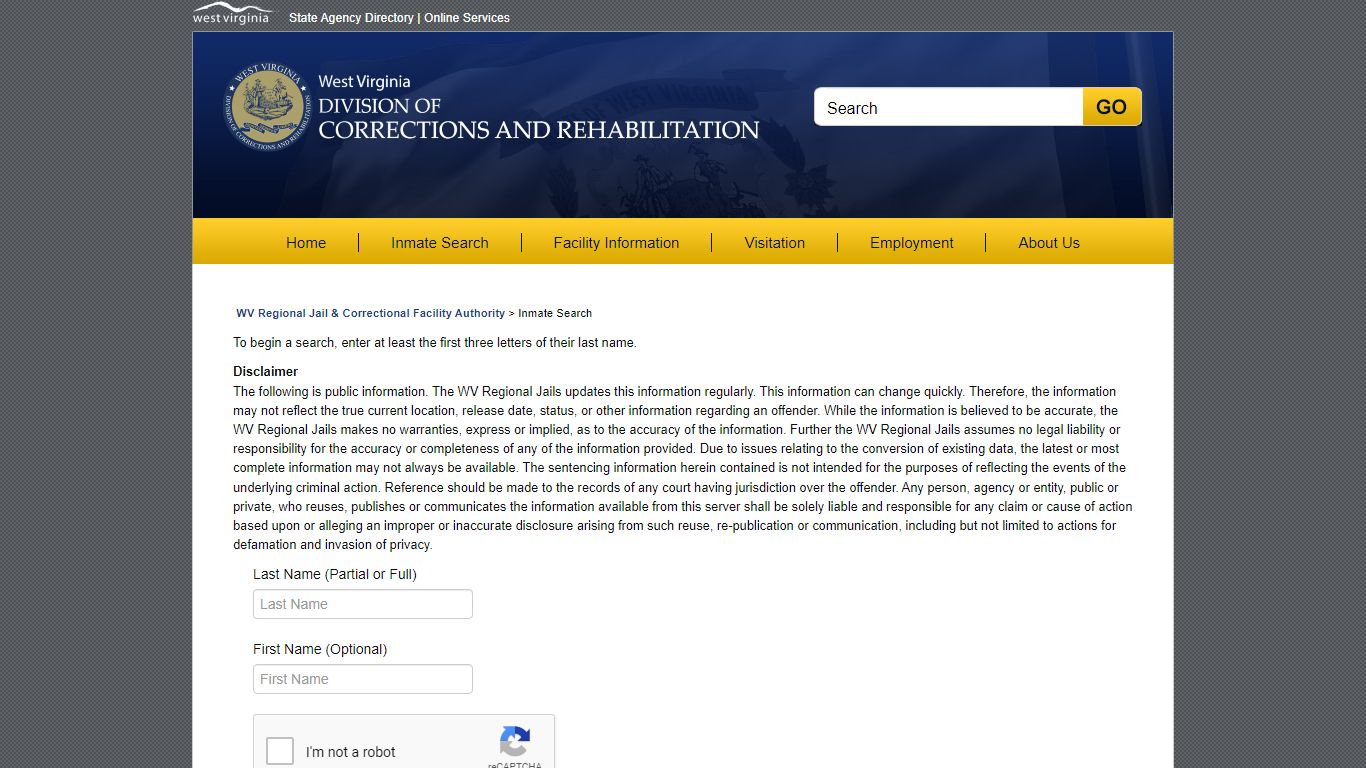Open the Online Services link

[467, 18]
